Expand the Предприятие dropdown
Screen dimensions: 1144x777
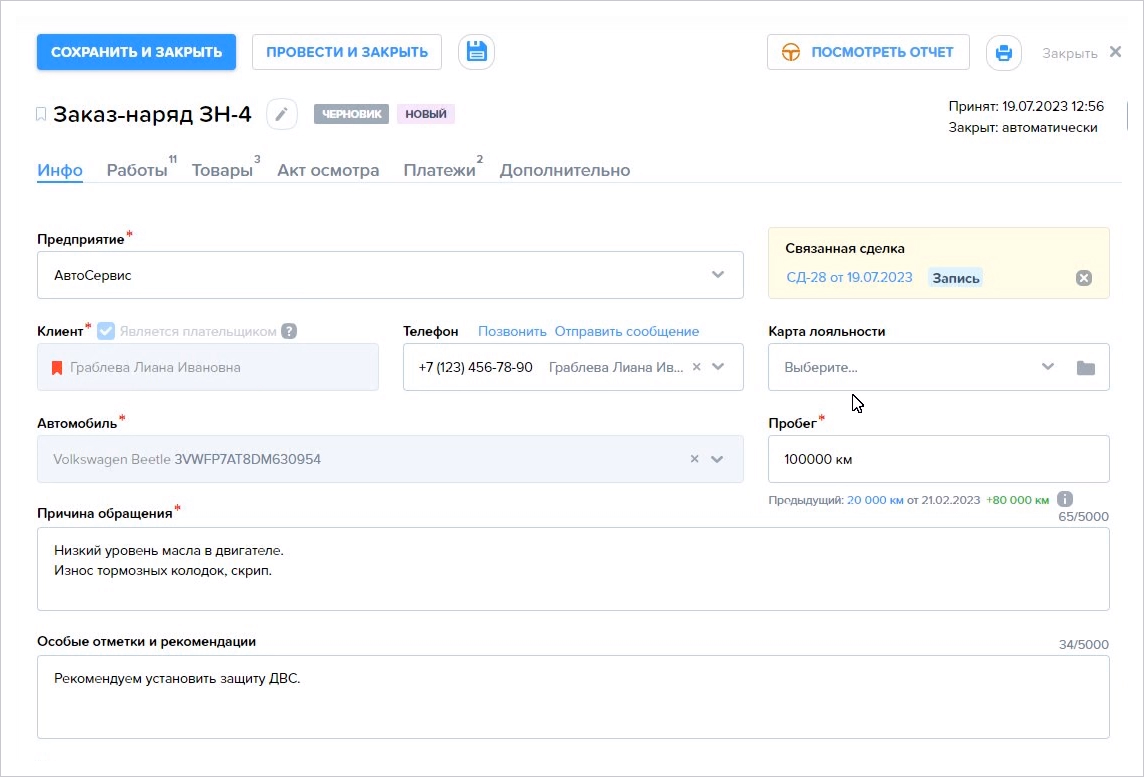(718, 275)
